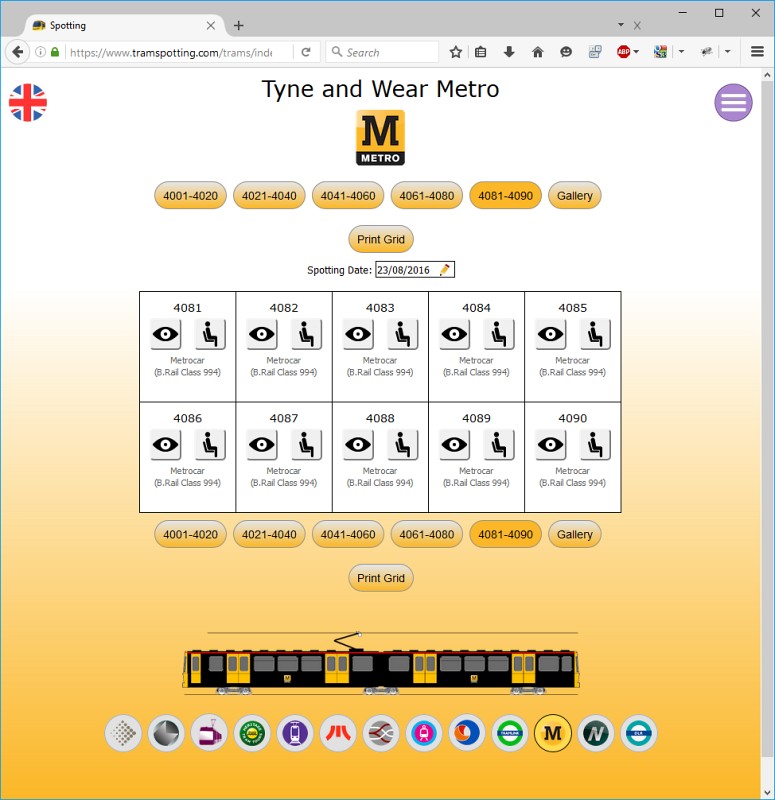The image size is (775, 800).
Task: Click the pencil icon in Spotting Date field
Action: pos(444,269)
